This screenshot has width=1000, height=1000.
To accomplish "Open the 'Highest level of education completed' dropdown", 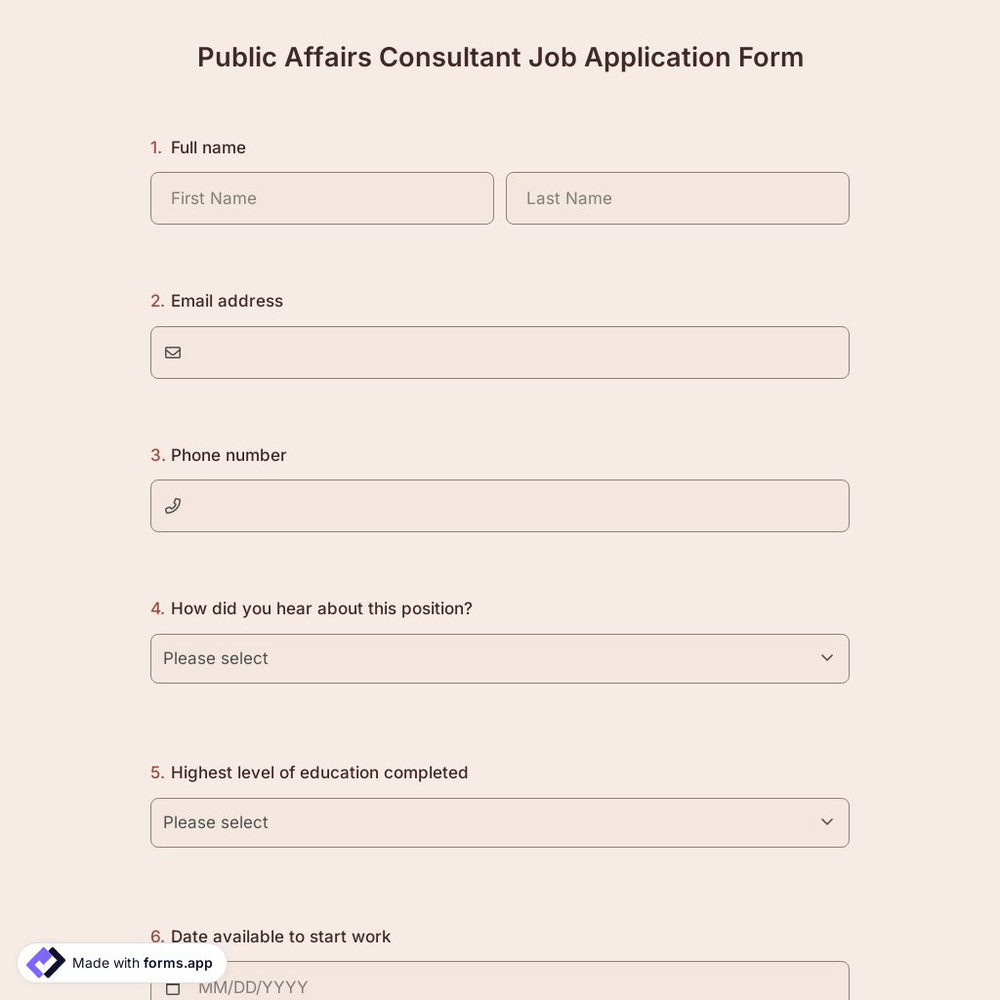I will pyautogui.click(x=500, y=822).
